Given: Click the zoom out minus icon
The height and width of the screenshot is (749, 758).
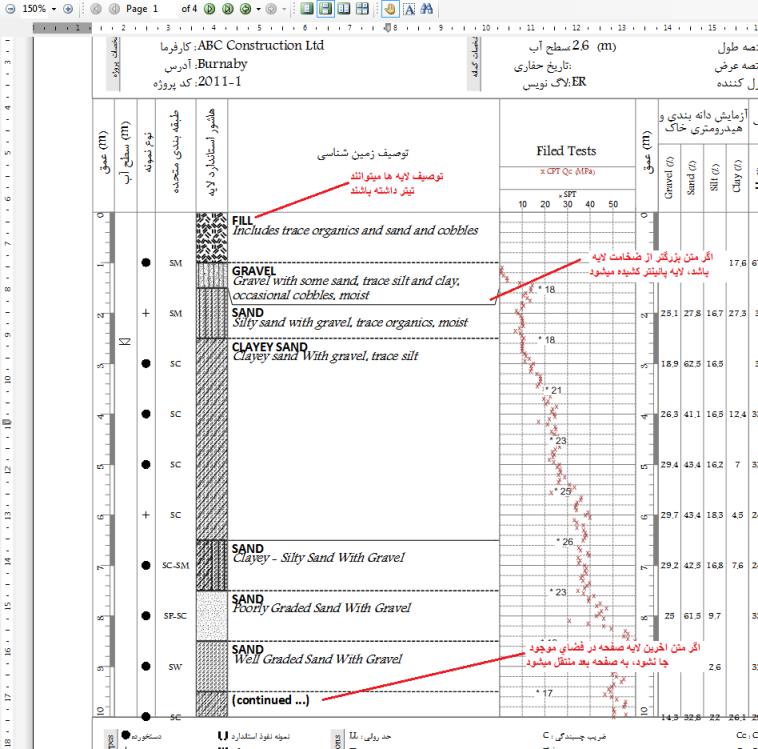Looking at the screenshot, I should [x=11, y=8].
